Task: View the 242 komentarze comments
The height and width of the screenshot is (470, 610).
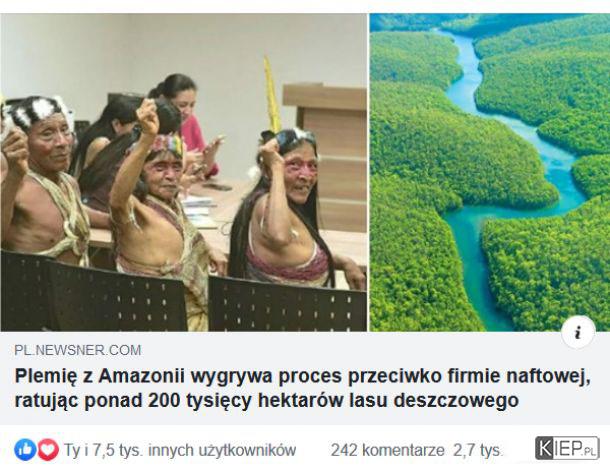Action: 387,450
